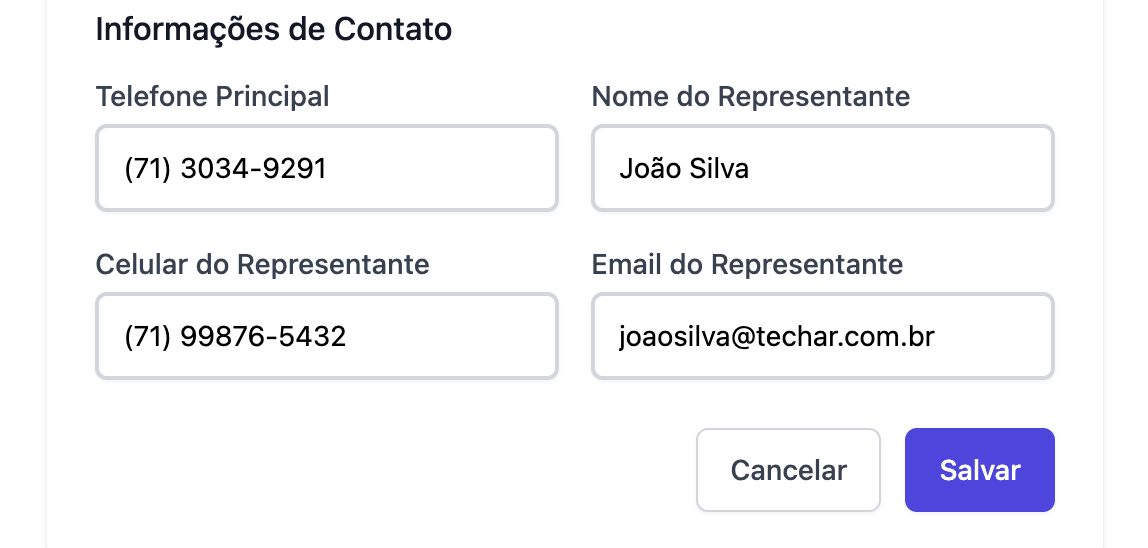
Task: Click the "Celular do Representante" label text
Action: tap(262, 265)
